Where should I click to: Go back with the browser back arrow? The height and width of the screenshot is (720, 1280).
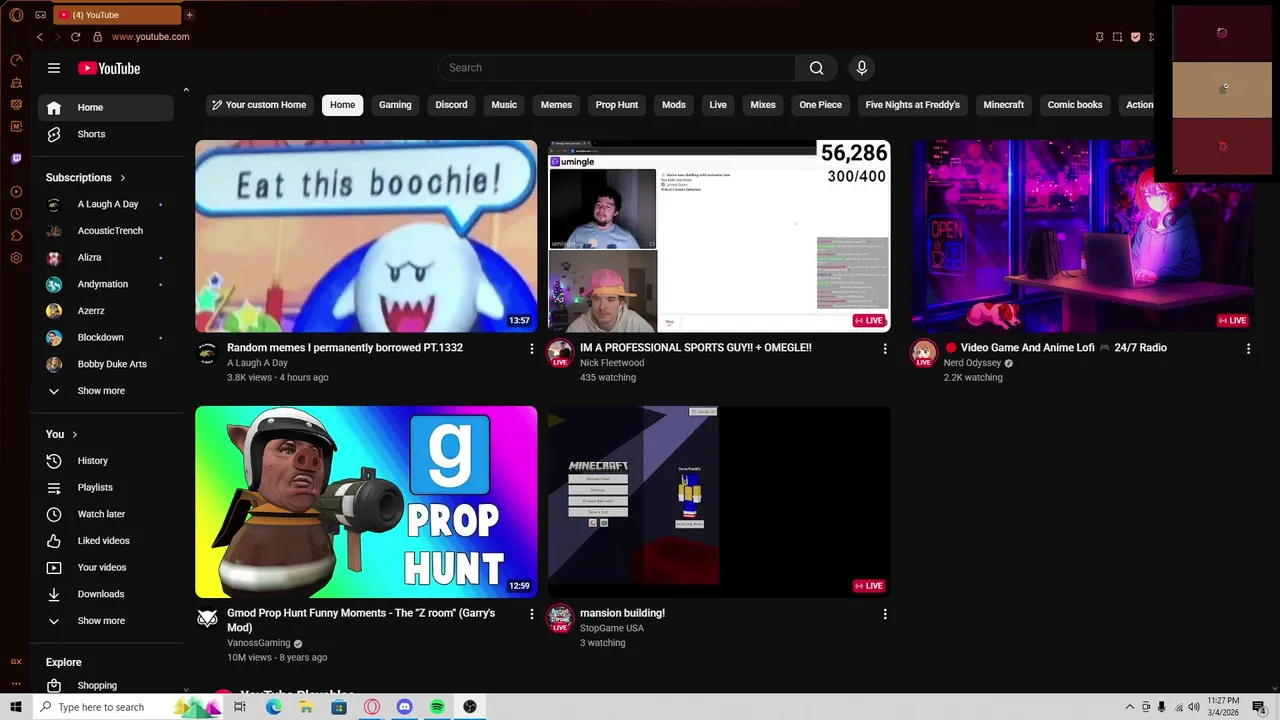pyautogui.click(x=40, y=37)
